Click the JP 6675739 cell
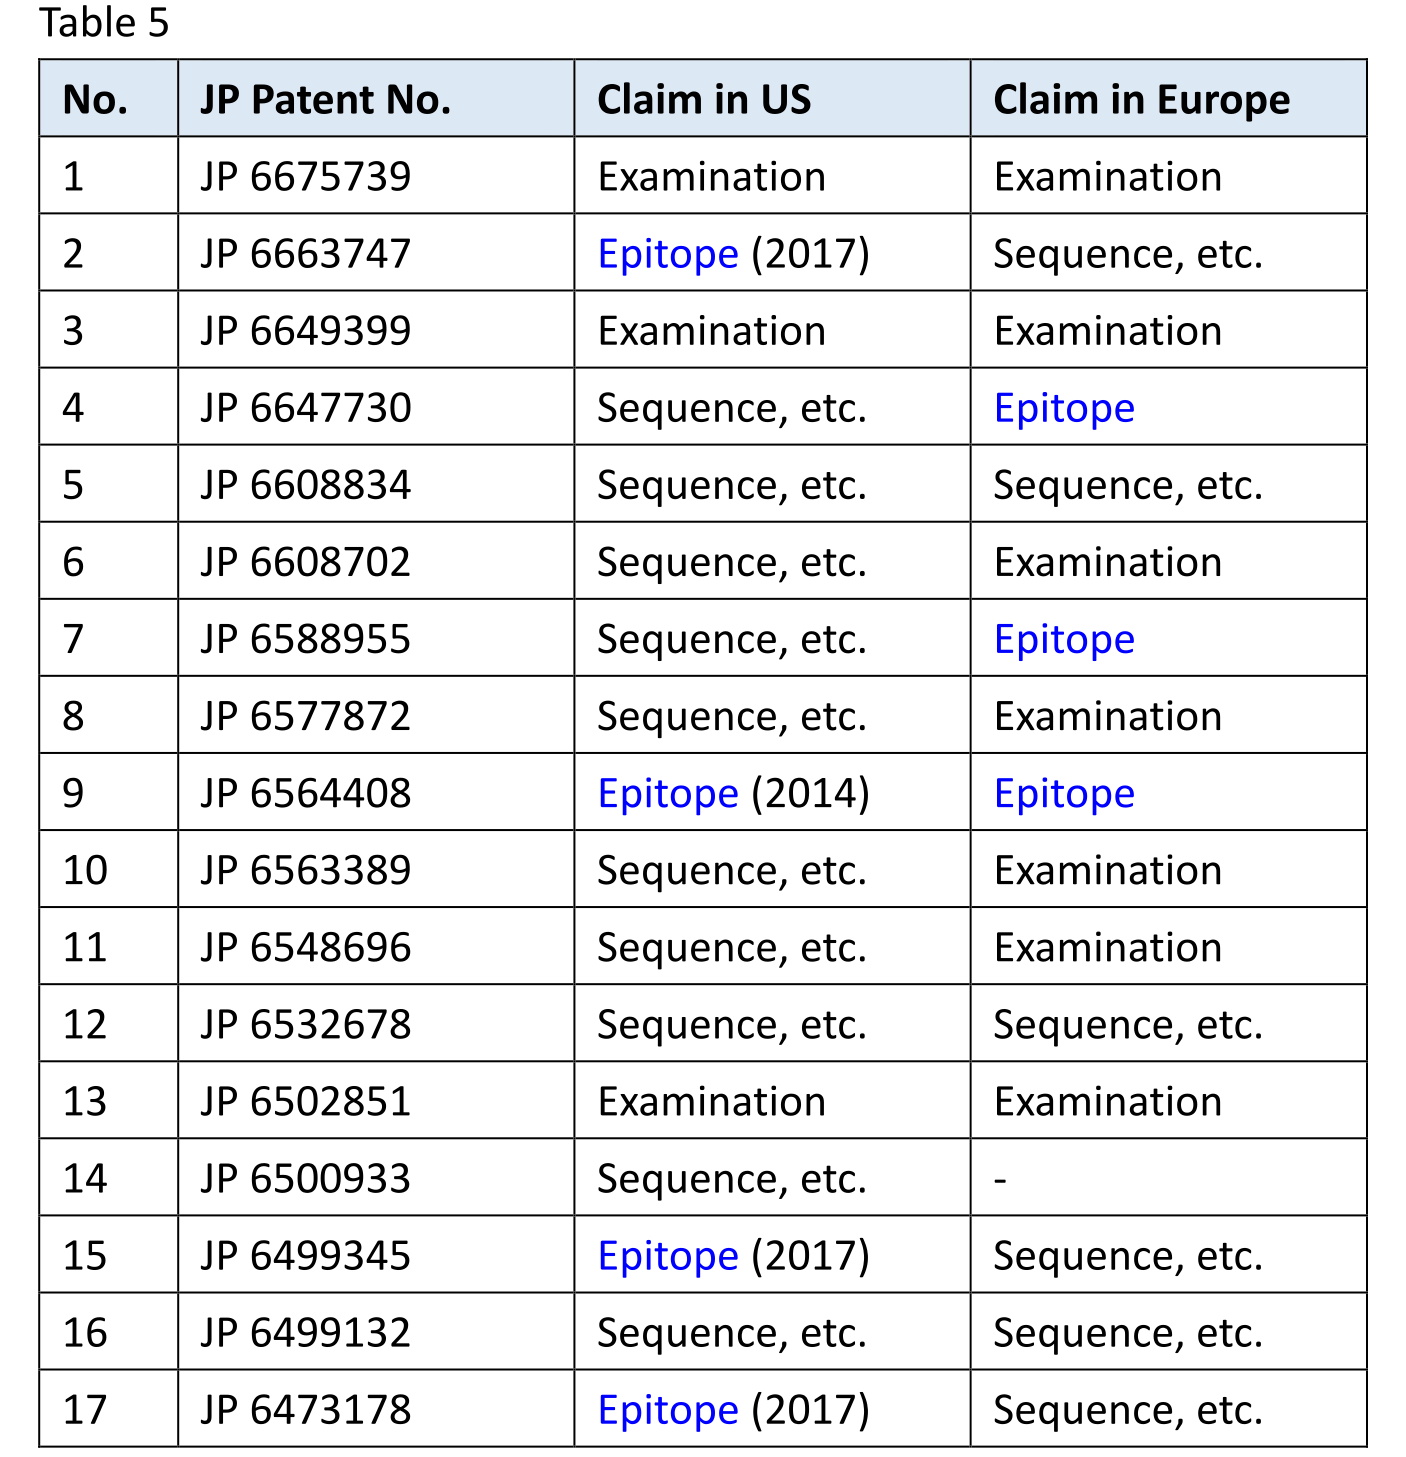1406x1457 pixels. click(x=376, y=176)
